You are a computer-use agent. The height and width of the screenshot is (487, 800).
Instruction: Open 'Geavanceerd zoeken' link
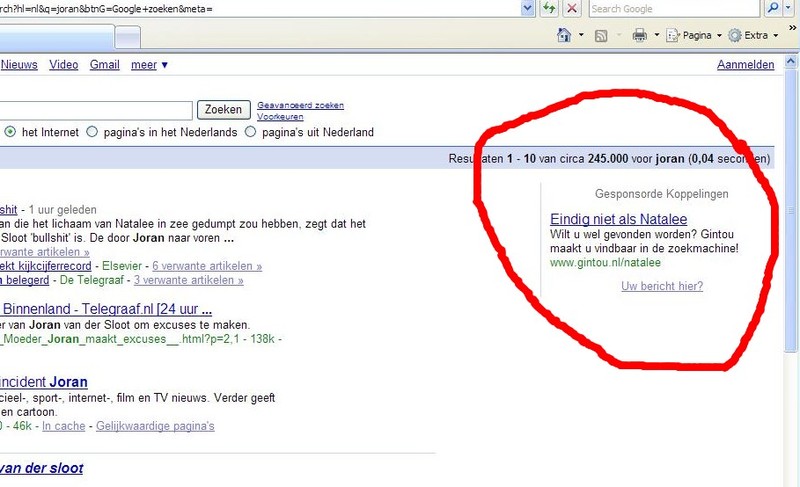click(300, 105)
